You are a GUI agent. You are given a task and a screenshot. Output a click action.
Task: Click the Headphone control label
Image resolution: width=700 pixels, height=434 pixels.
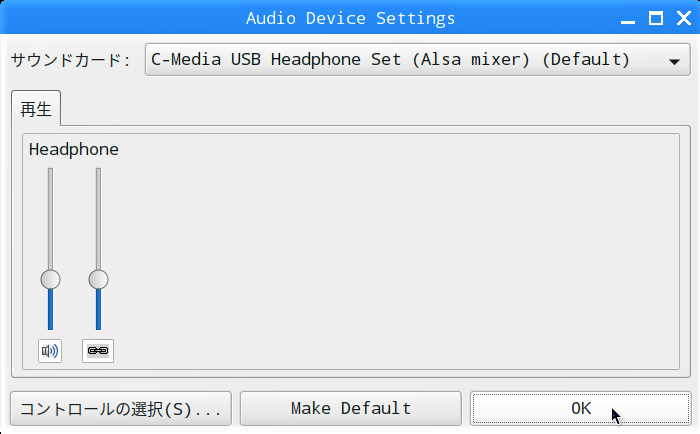[74, 149]
